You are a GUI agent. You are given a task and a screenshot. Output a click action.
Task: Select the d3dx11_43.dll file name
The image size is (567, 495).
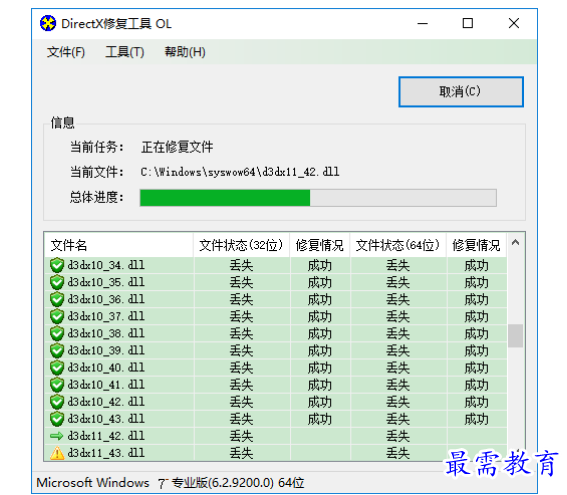(106, 453)
